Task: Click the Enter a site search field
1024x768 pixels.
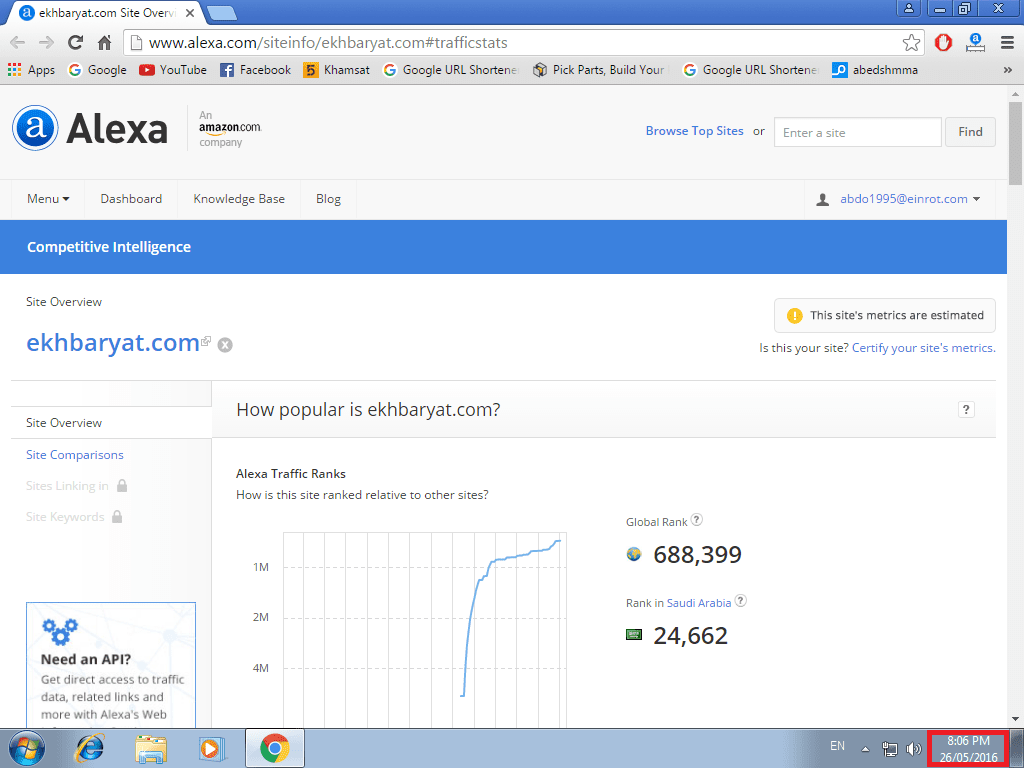Action: click(x=857, y=133)
